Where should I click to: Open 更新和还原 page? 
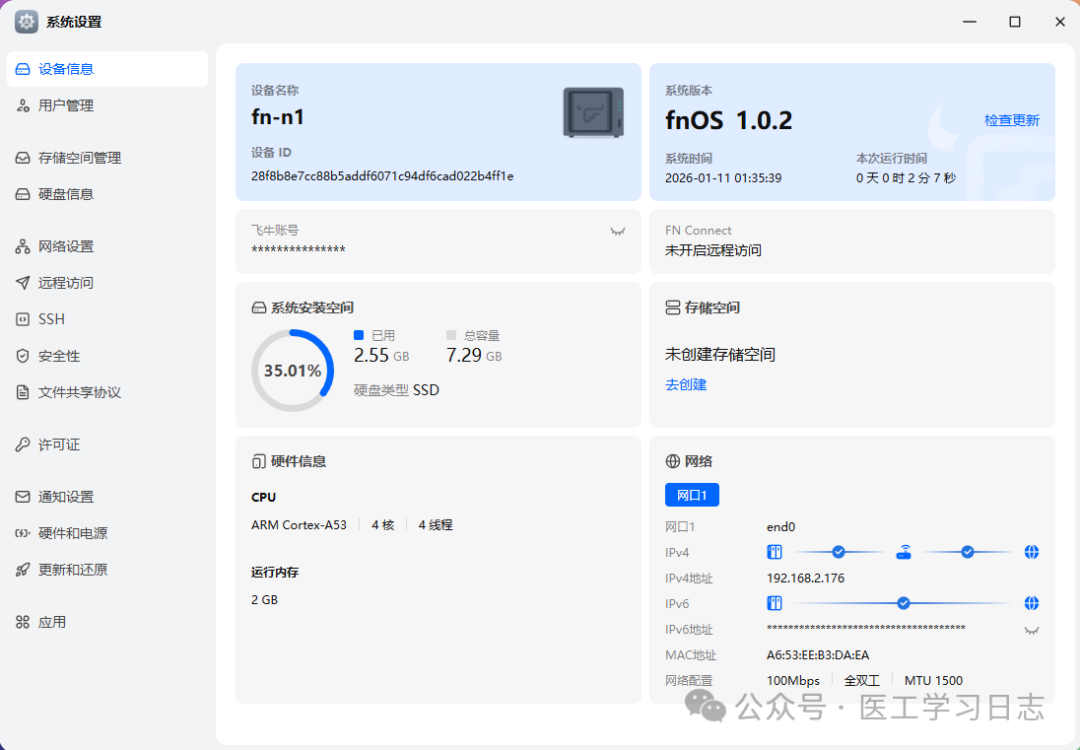point(73,569)
